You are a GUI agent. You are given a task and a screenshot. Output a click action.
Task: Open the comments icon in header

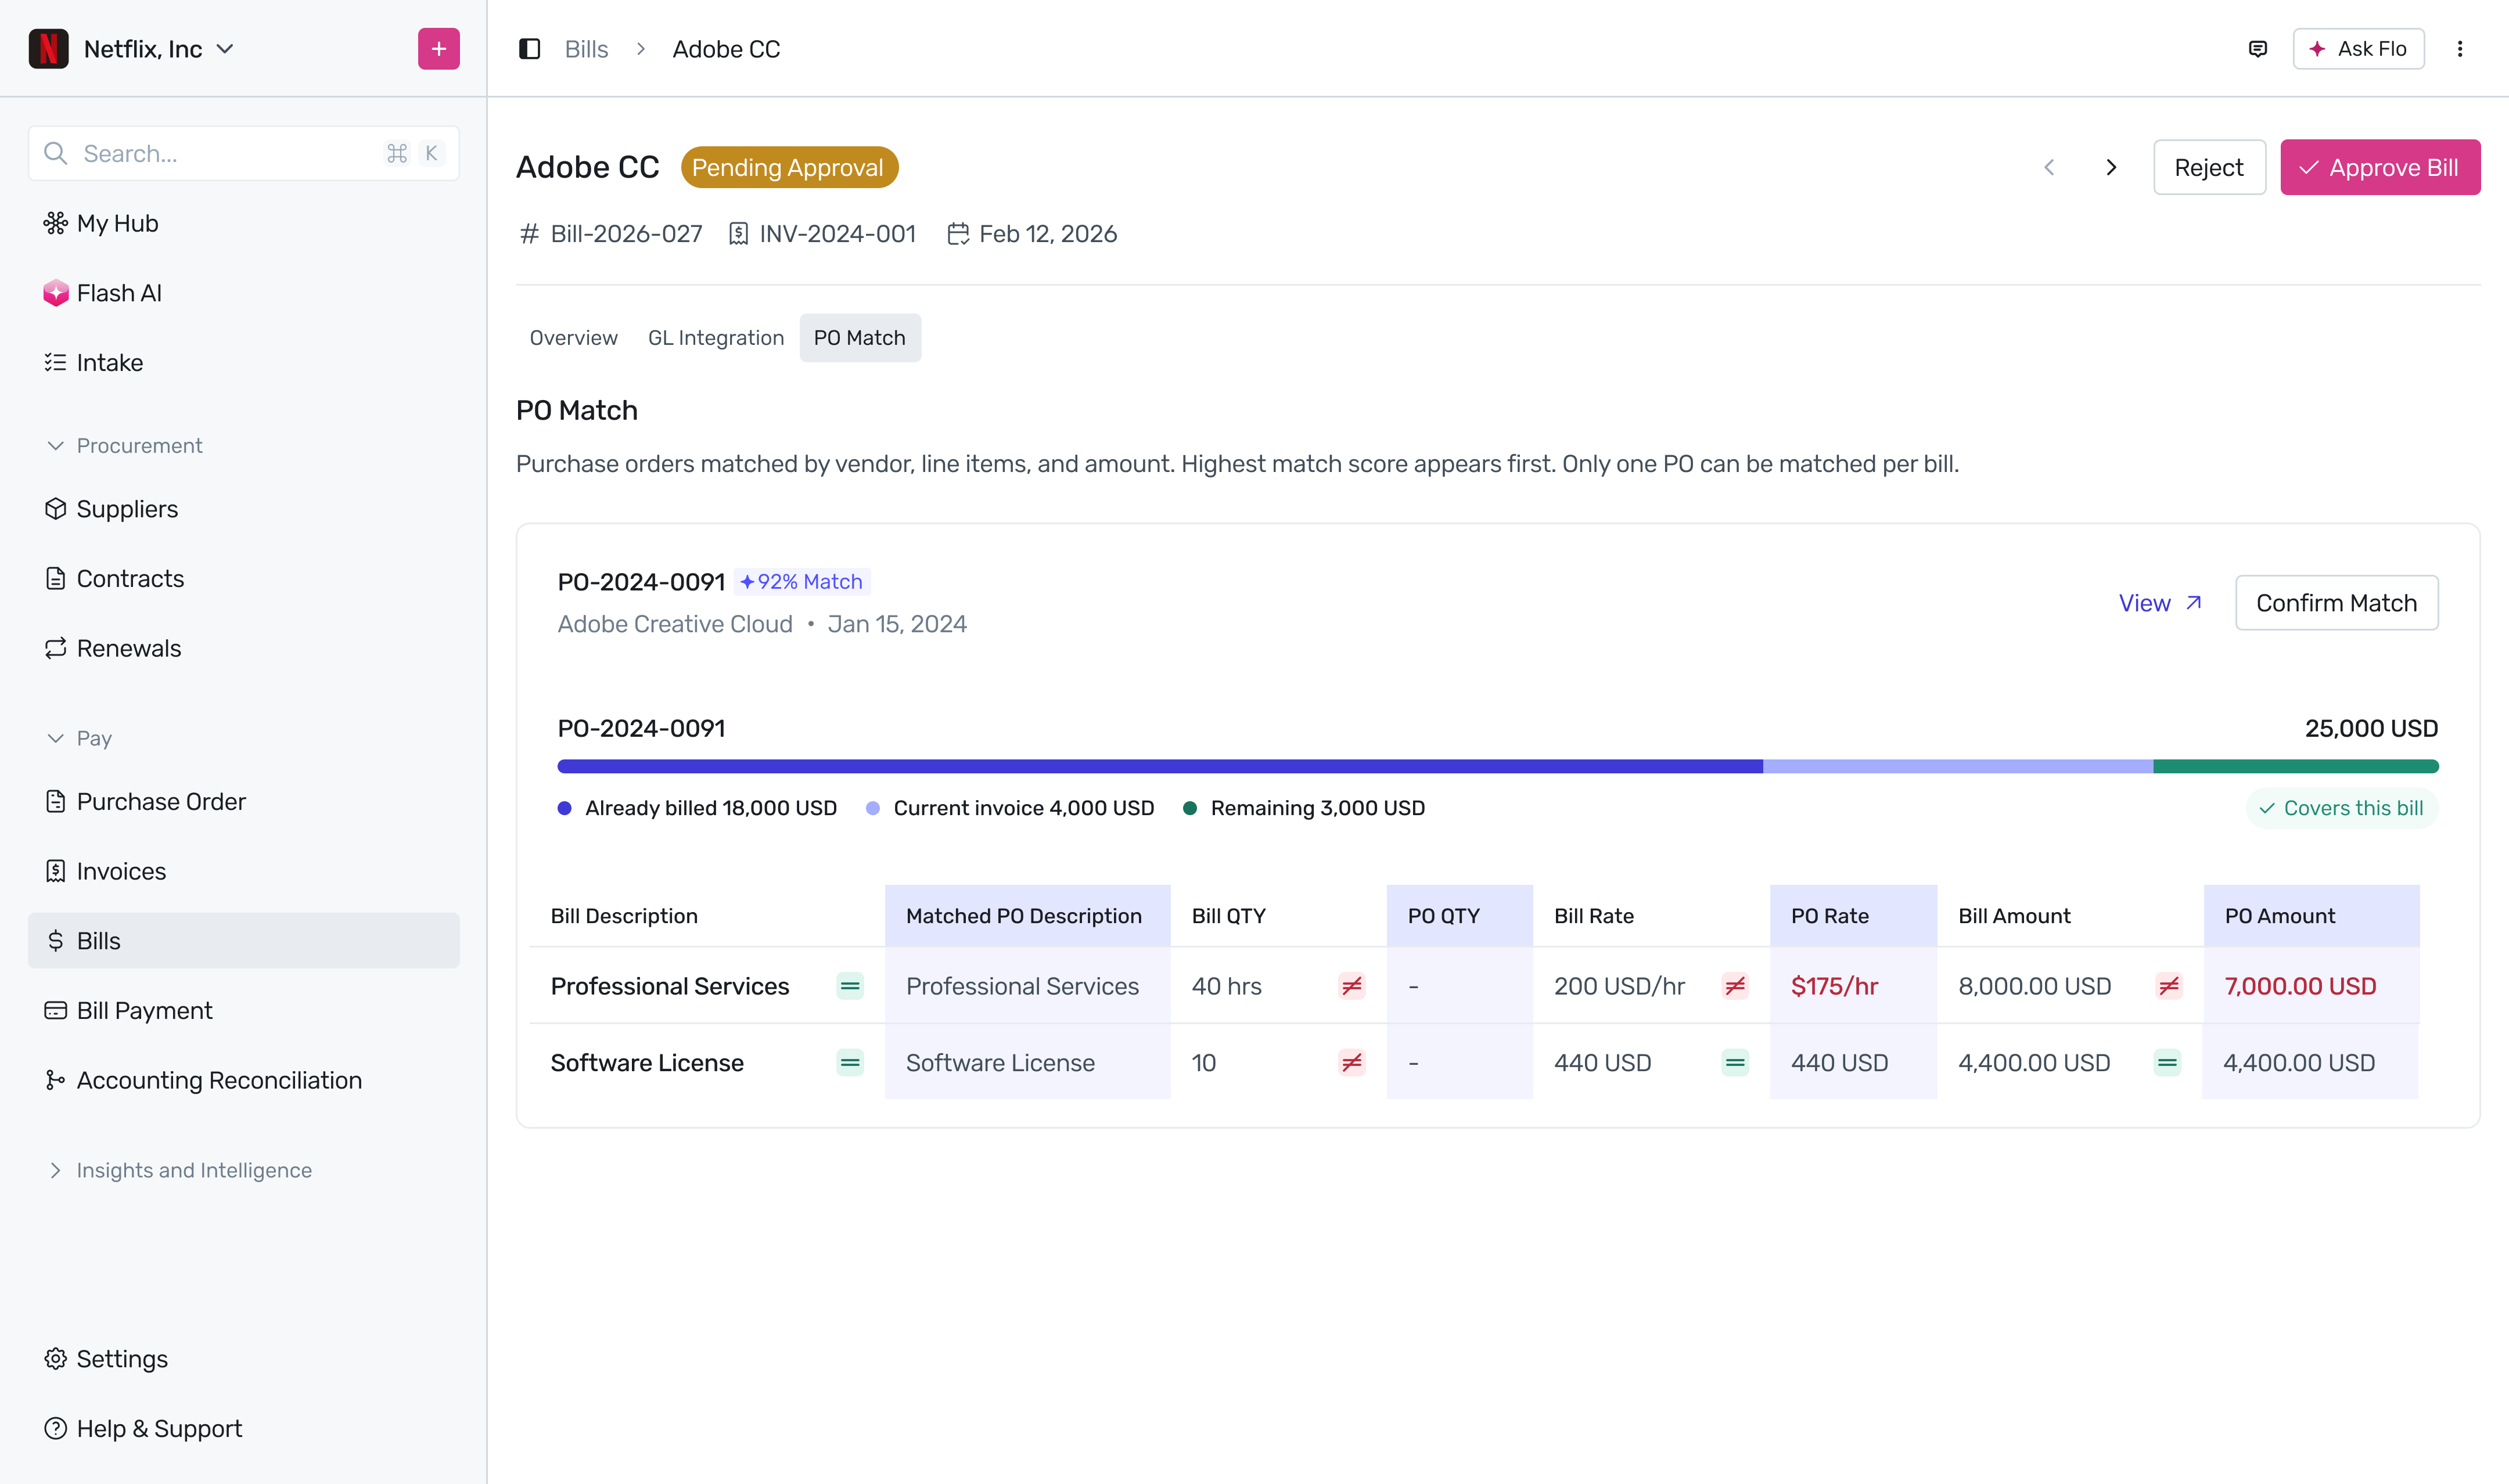tap(2257, 49)
